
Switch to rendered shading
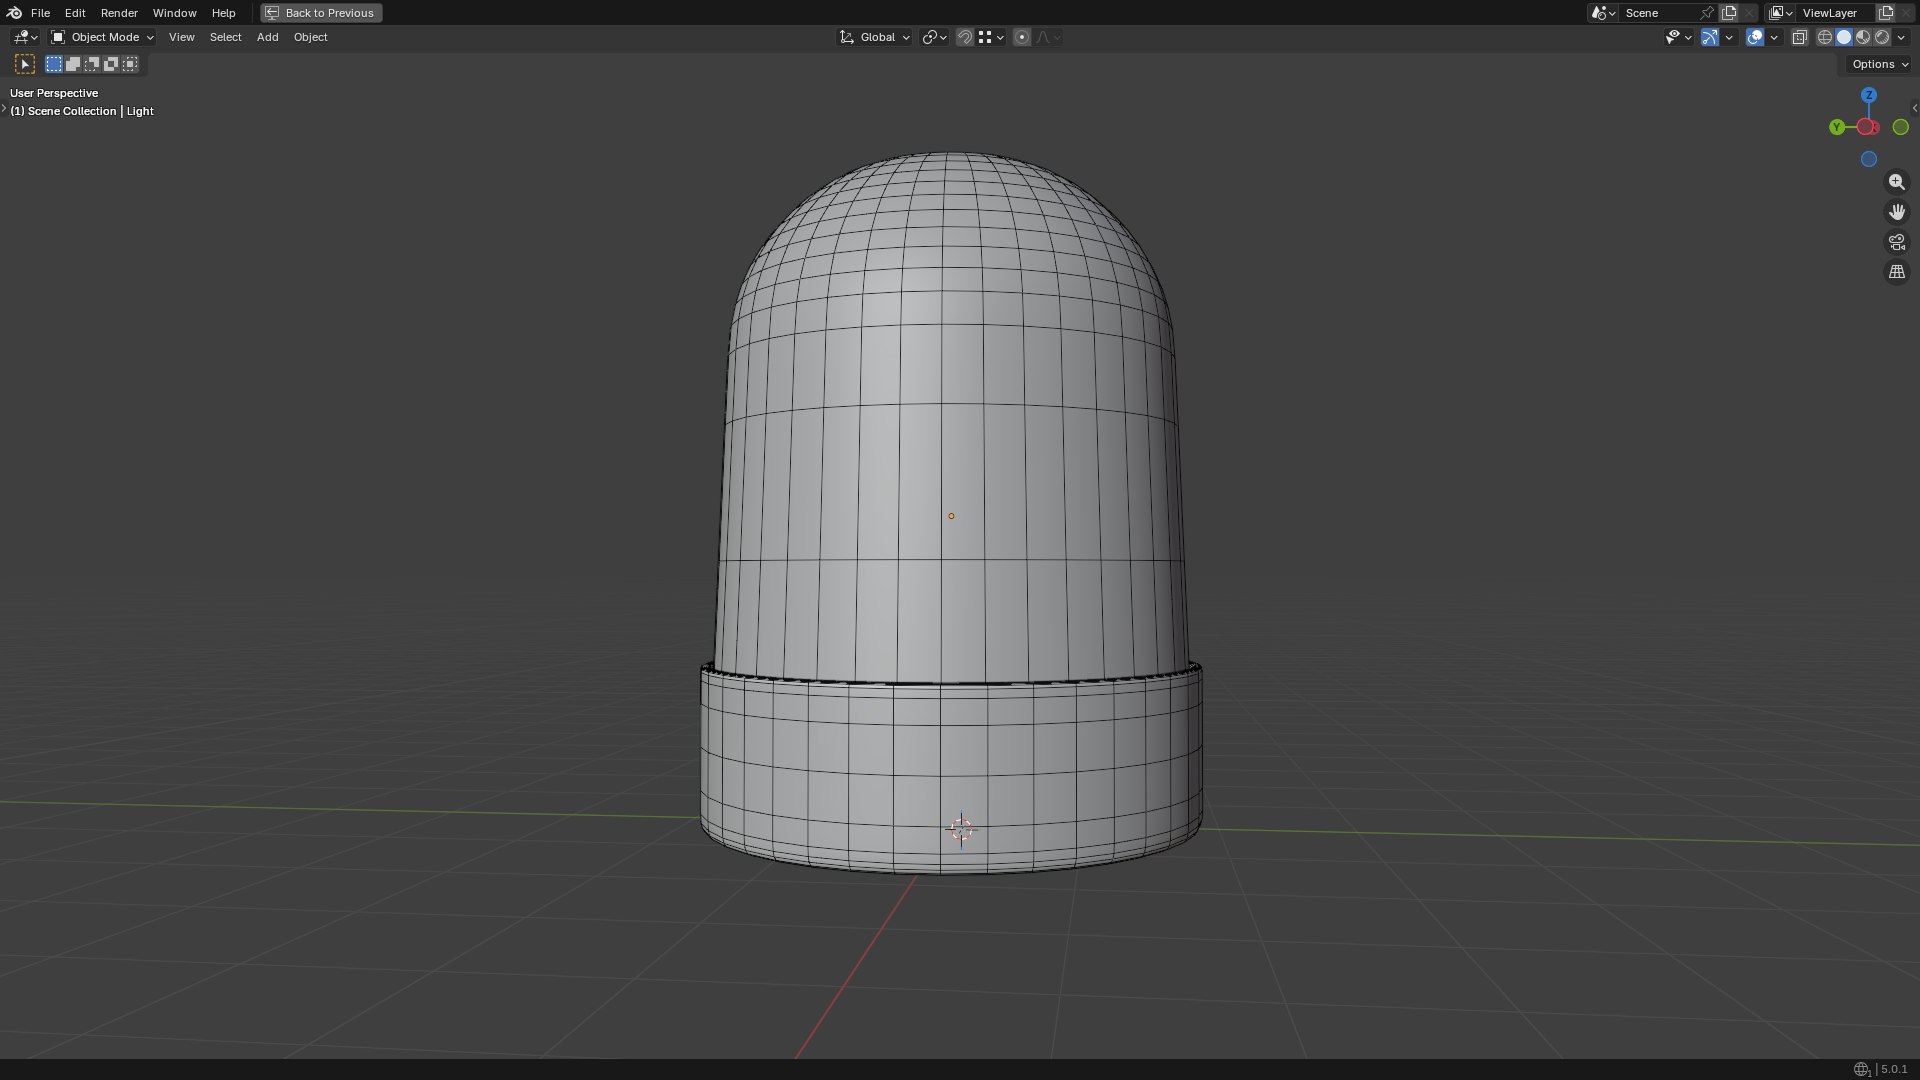(x=1882, y=37)
